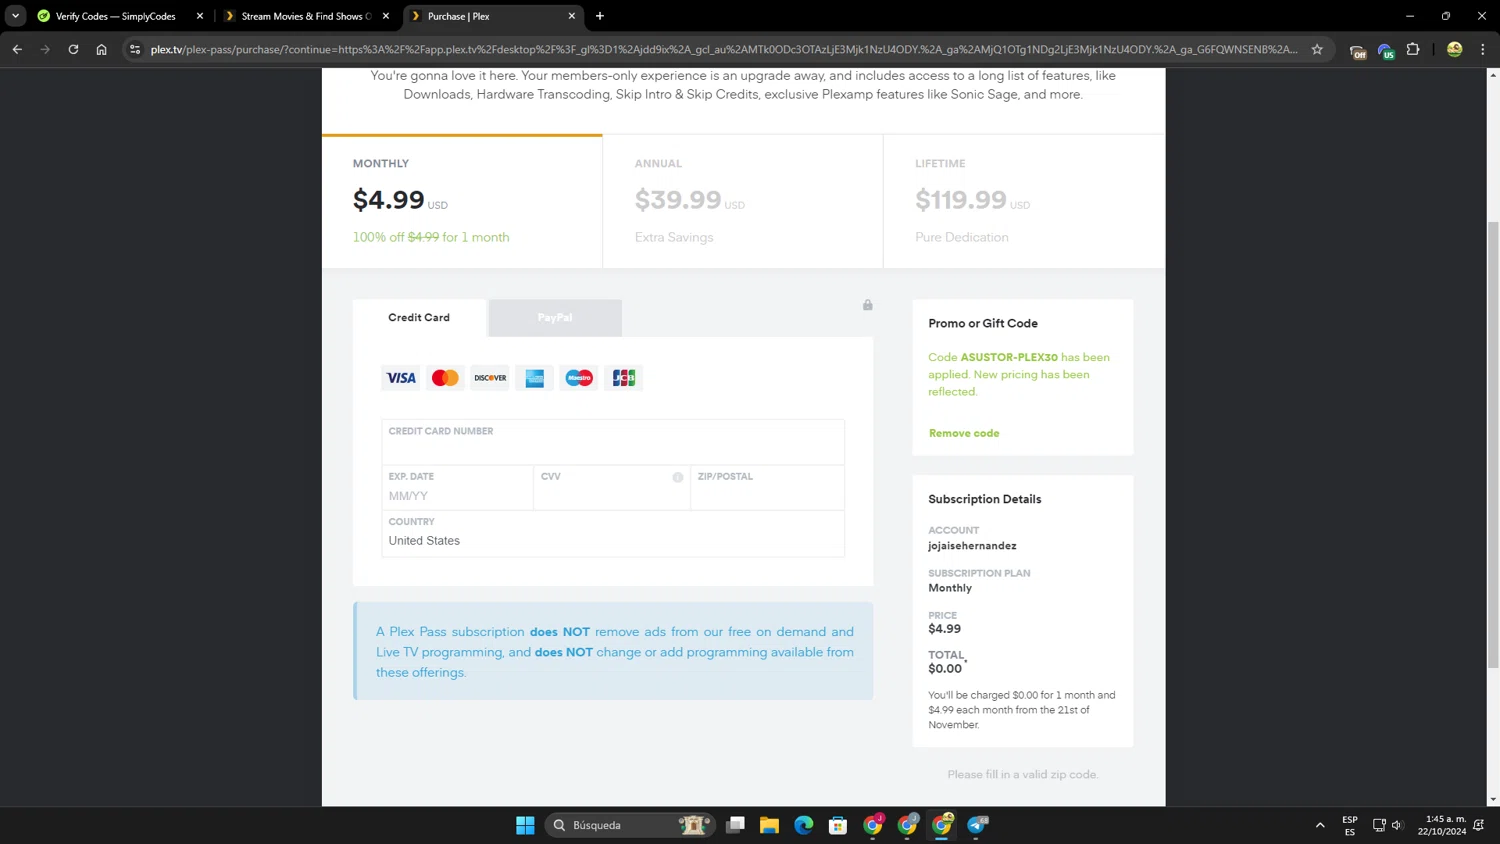Click the 'Please fill in a valid zip code' text

pyautogui.click(x=1023, y=775)
